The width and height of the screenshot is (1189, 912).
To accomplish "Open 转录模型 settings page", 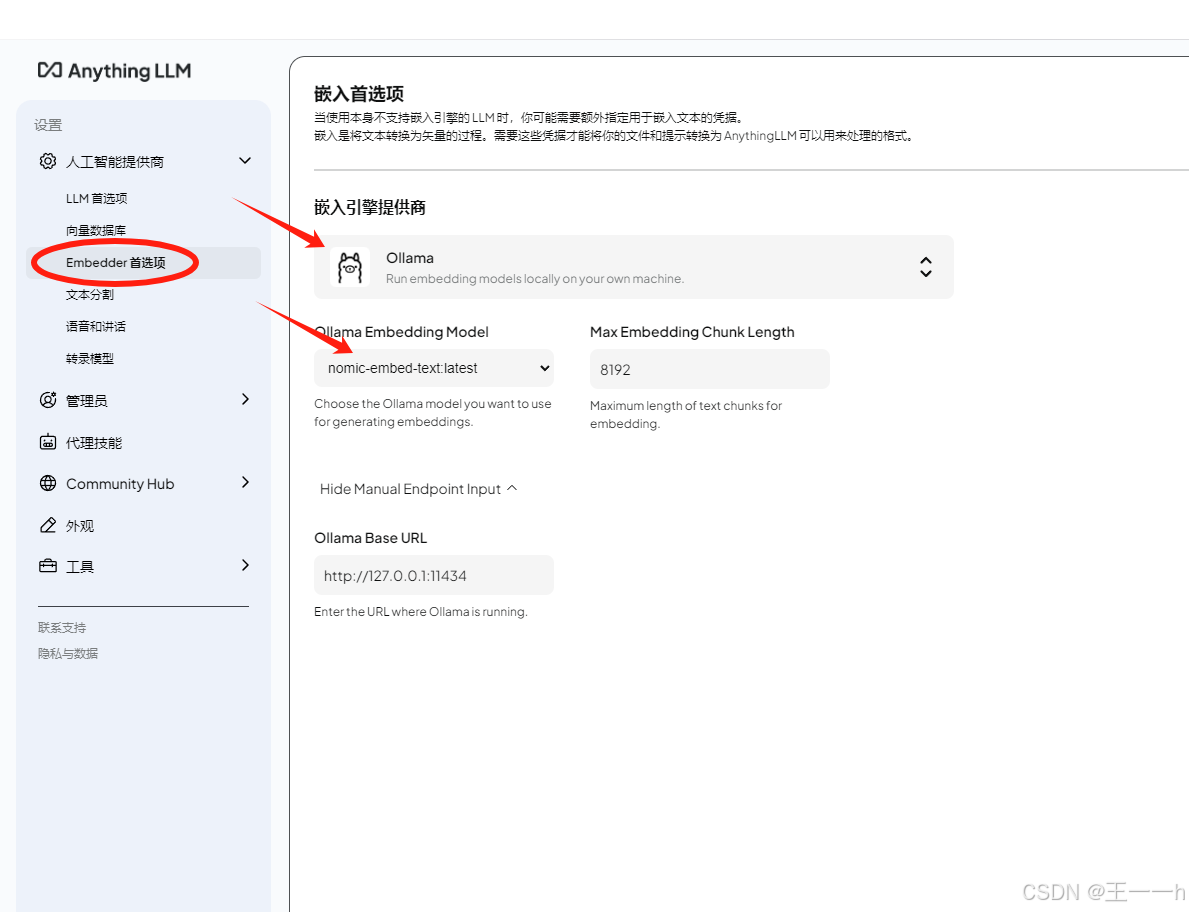I will click(x=89, y=358).
